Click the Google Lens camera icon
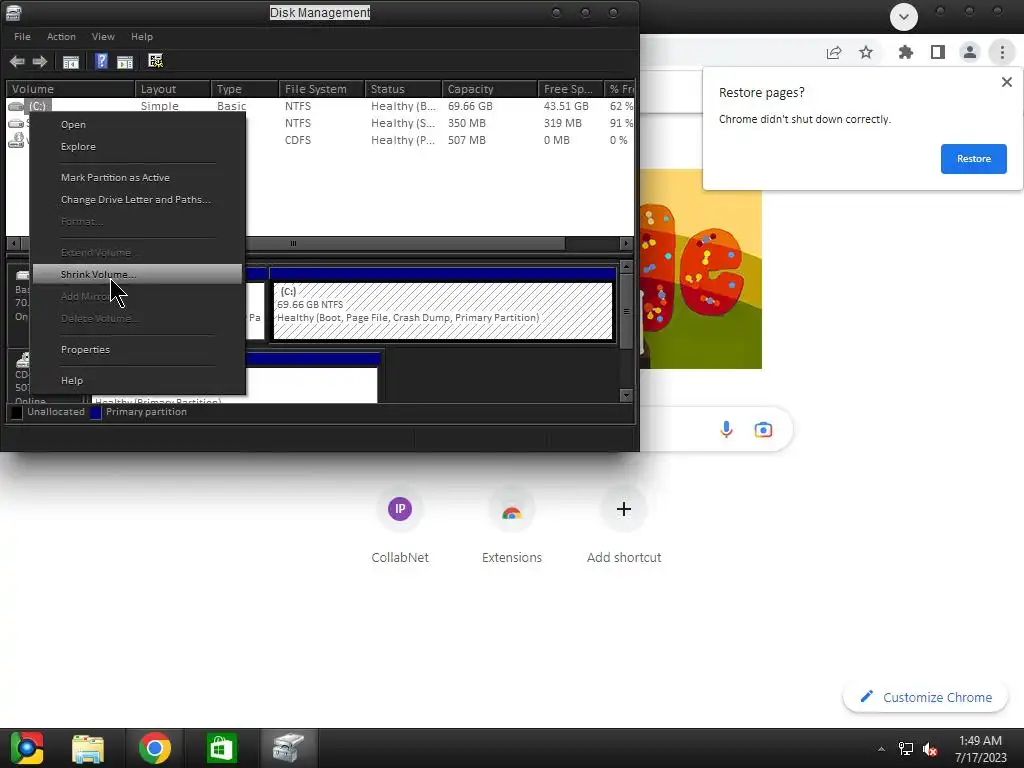1024x768 pixels. 763,430
